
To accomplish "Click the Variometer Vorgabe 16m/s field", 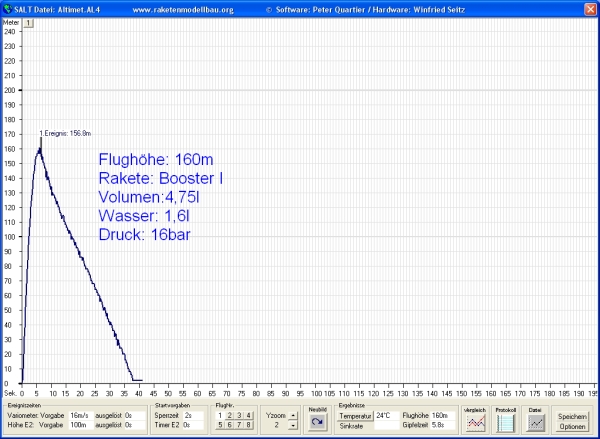I will (80, 415).
